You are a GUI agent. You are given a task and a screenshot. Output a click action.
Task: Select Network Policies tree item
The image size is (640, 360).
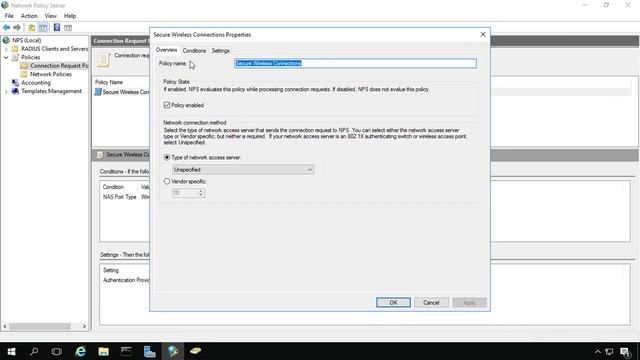pos(51,74)
